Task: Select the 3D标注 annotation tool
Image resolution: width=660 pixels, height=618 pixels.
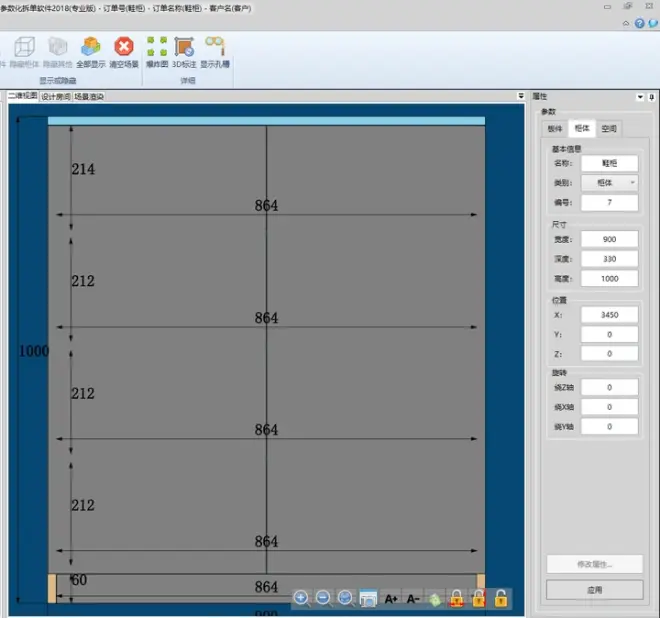Action: tap(185, 51)
